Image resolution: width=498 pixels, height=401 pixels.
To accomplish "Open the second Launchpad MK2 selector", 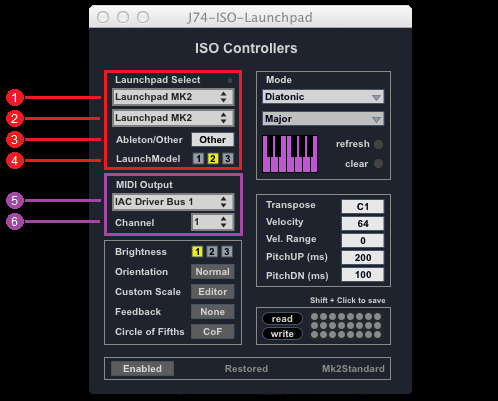I will (x=173, y=118).
